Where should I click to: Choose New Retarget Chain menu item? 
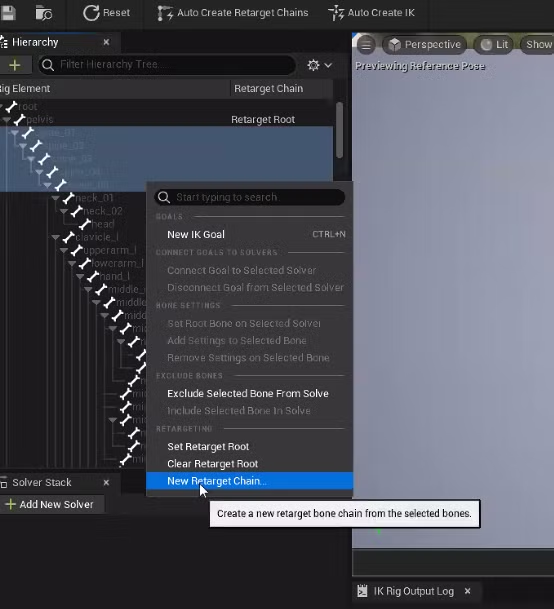249,481
